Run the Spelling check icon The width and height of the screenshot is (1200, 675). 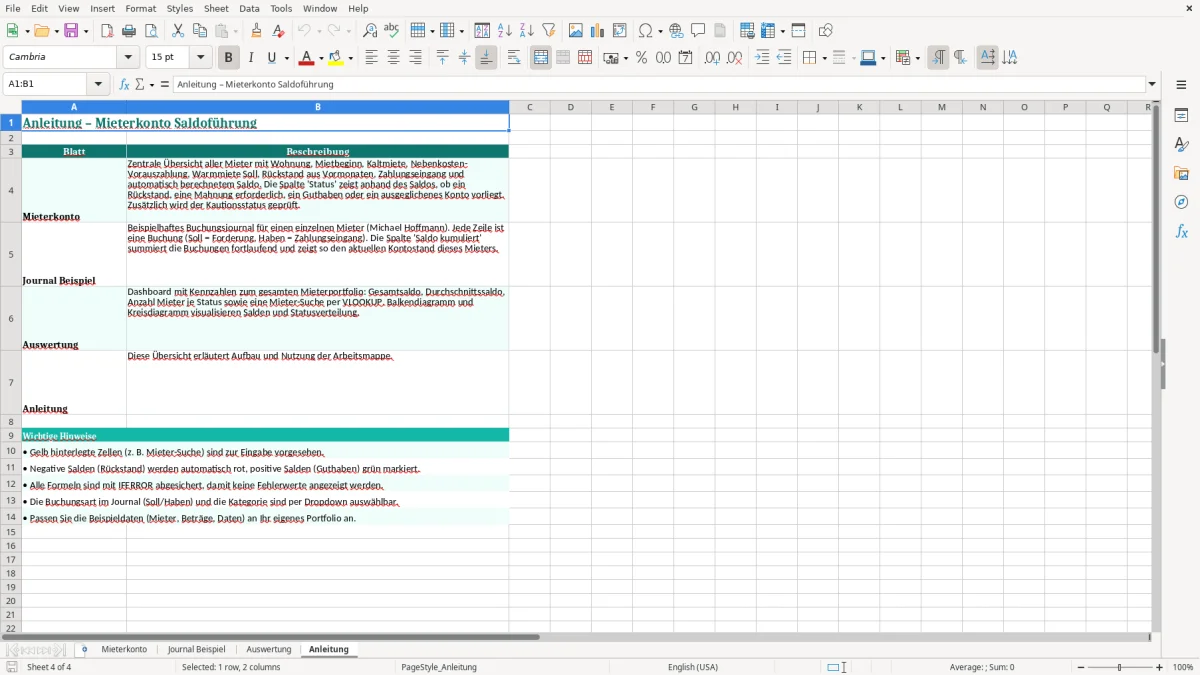(x=392, y=31)
